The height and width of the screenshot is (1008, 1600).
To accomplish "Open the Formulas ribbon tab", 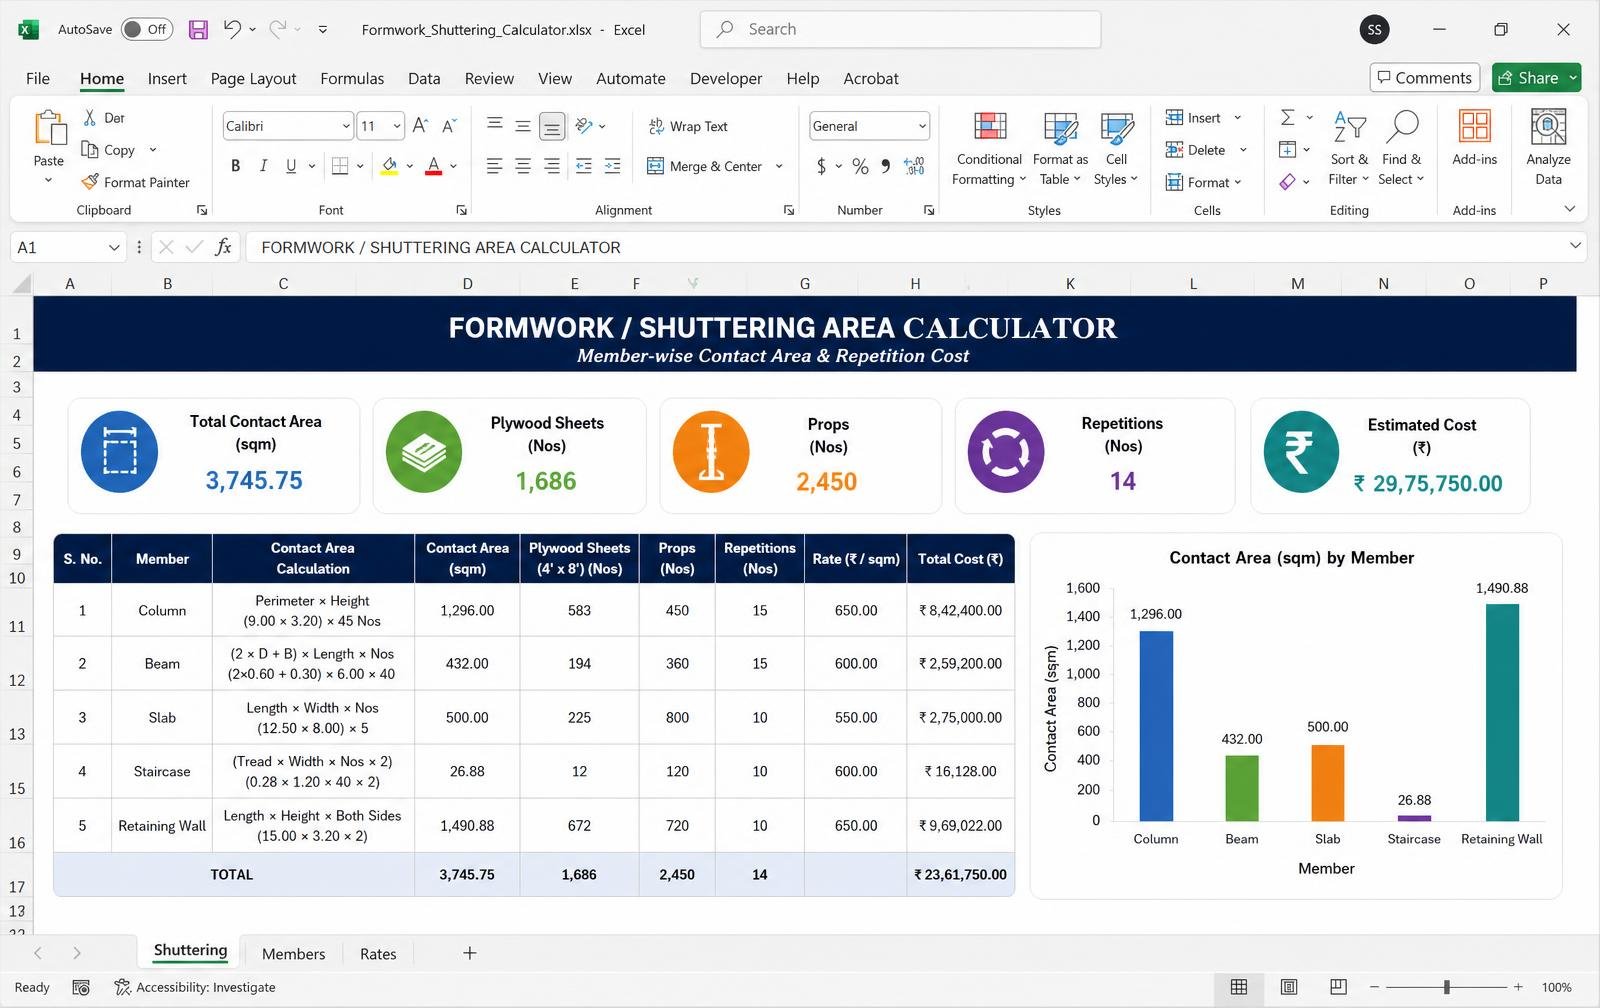I will pyautogui.click(x=352, y=78).
